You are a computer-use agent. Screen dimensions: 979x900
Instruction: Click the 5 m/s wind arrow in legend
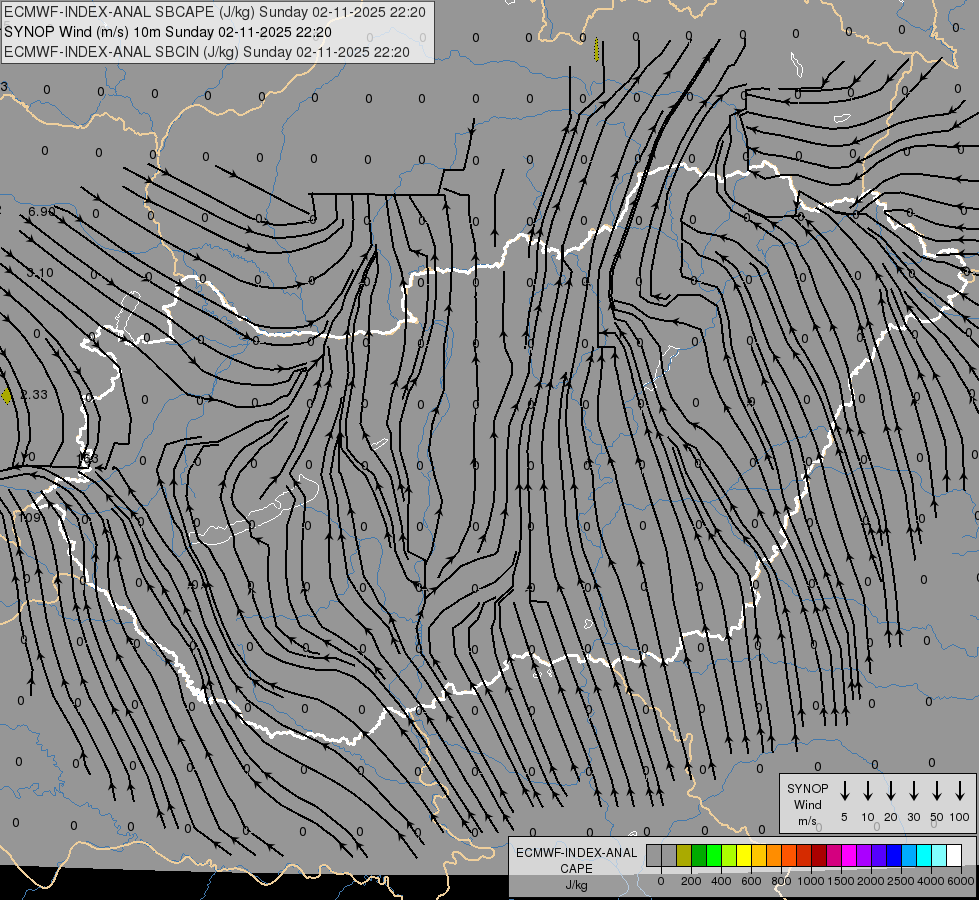pos(844,791)
